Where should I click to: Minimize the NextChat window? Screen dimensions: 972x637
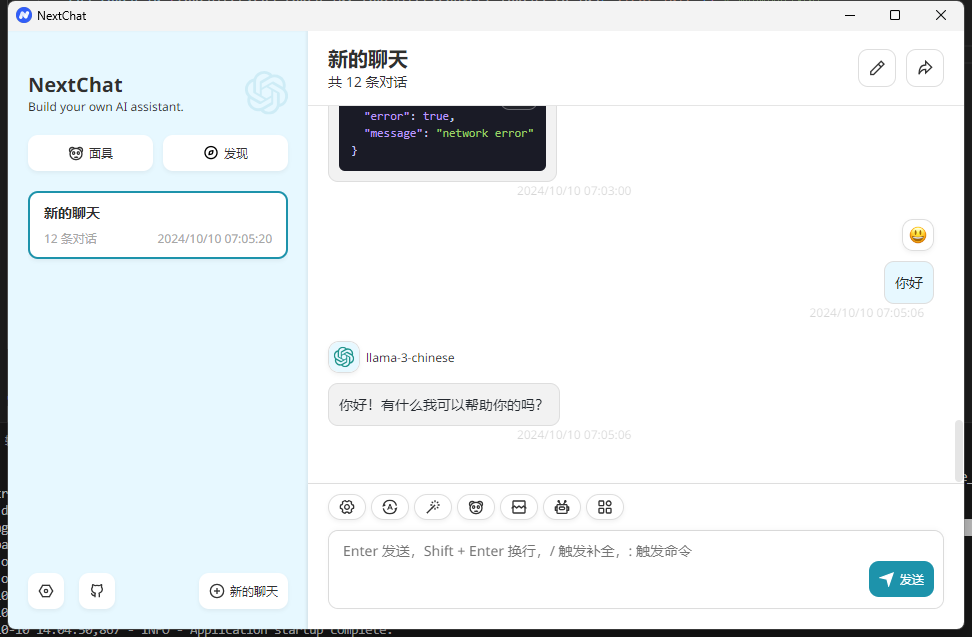point(850,15)
